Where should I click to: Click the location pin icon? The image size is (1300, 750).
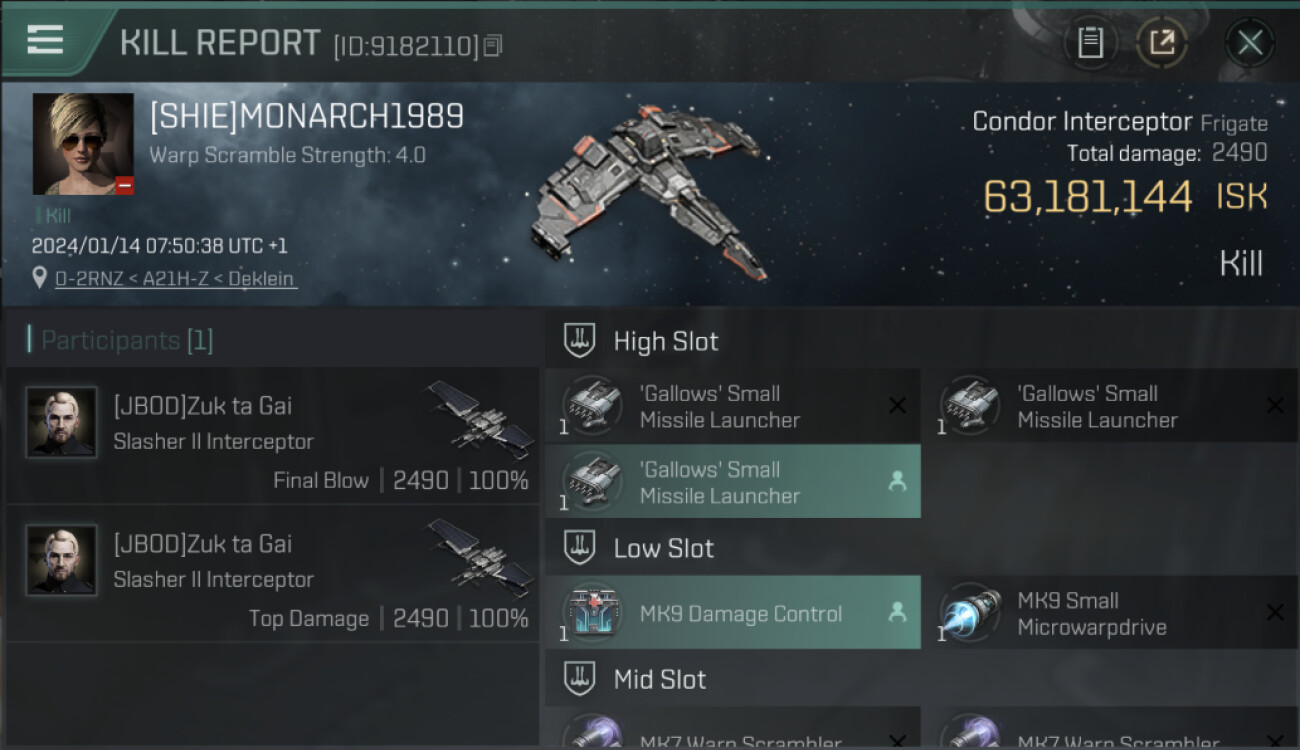pyautogui.click(x=40, y=278)
